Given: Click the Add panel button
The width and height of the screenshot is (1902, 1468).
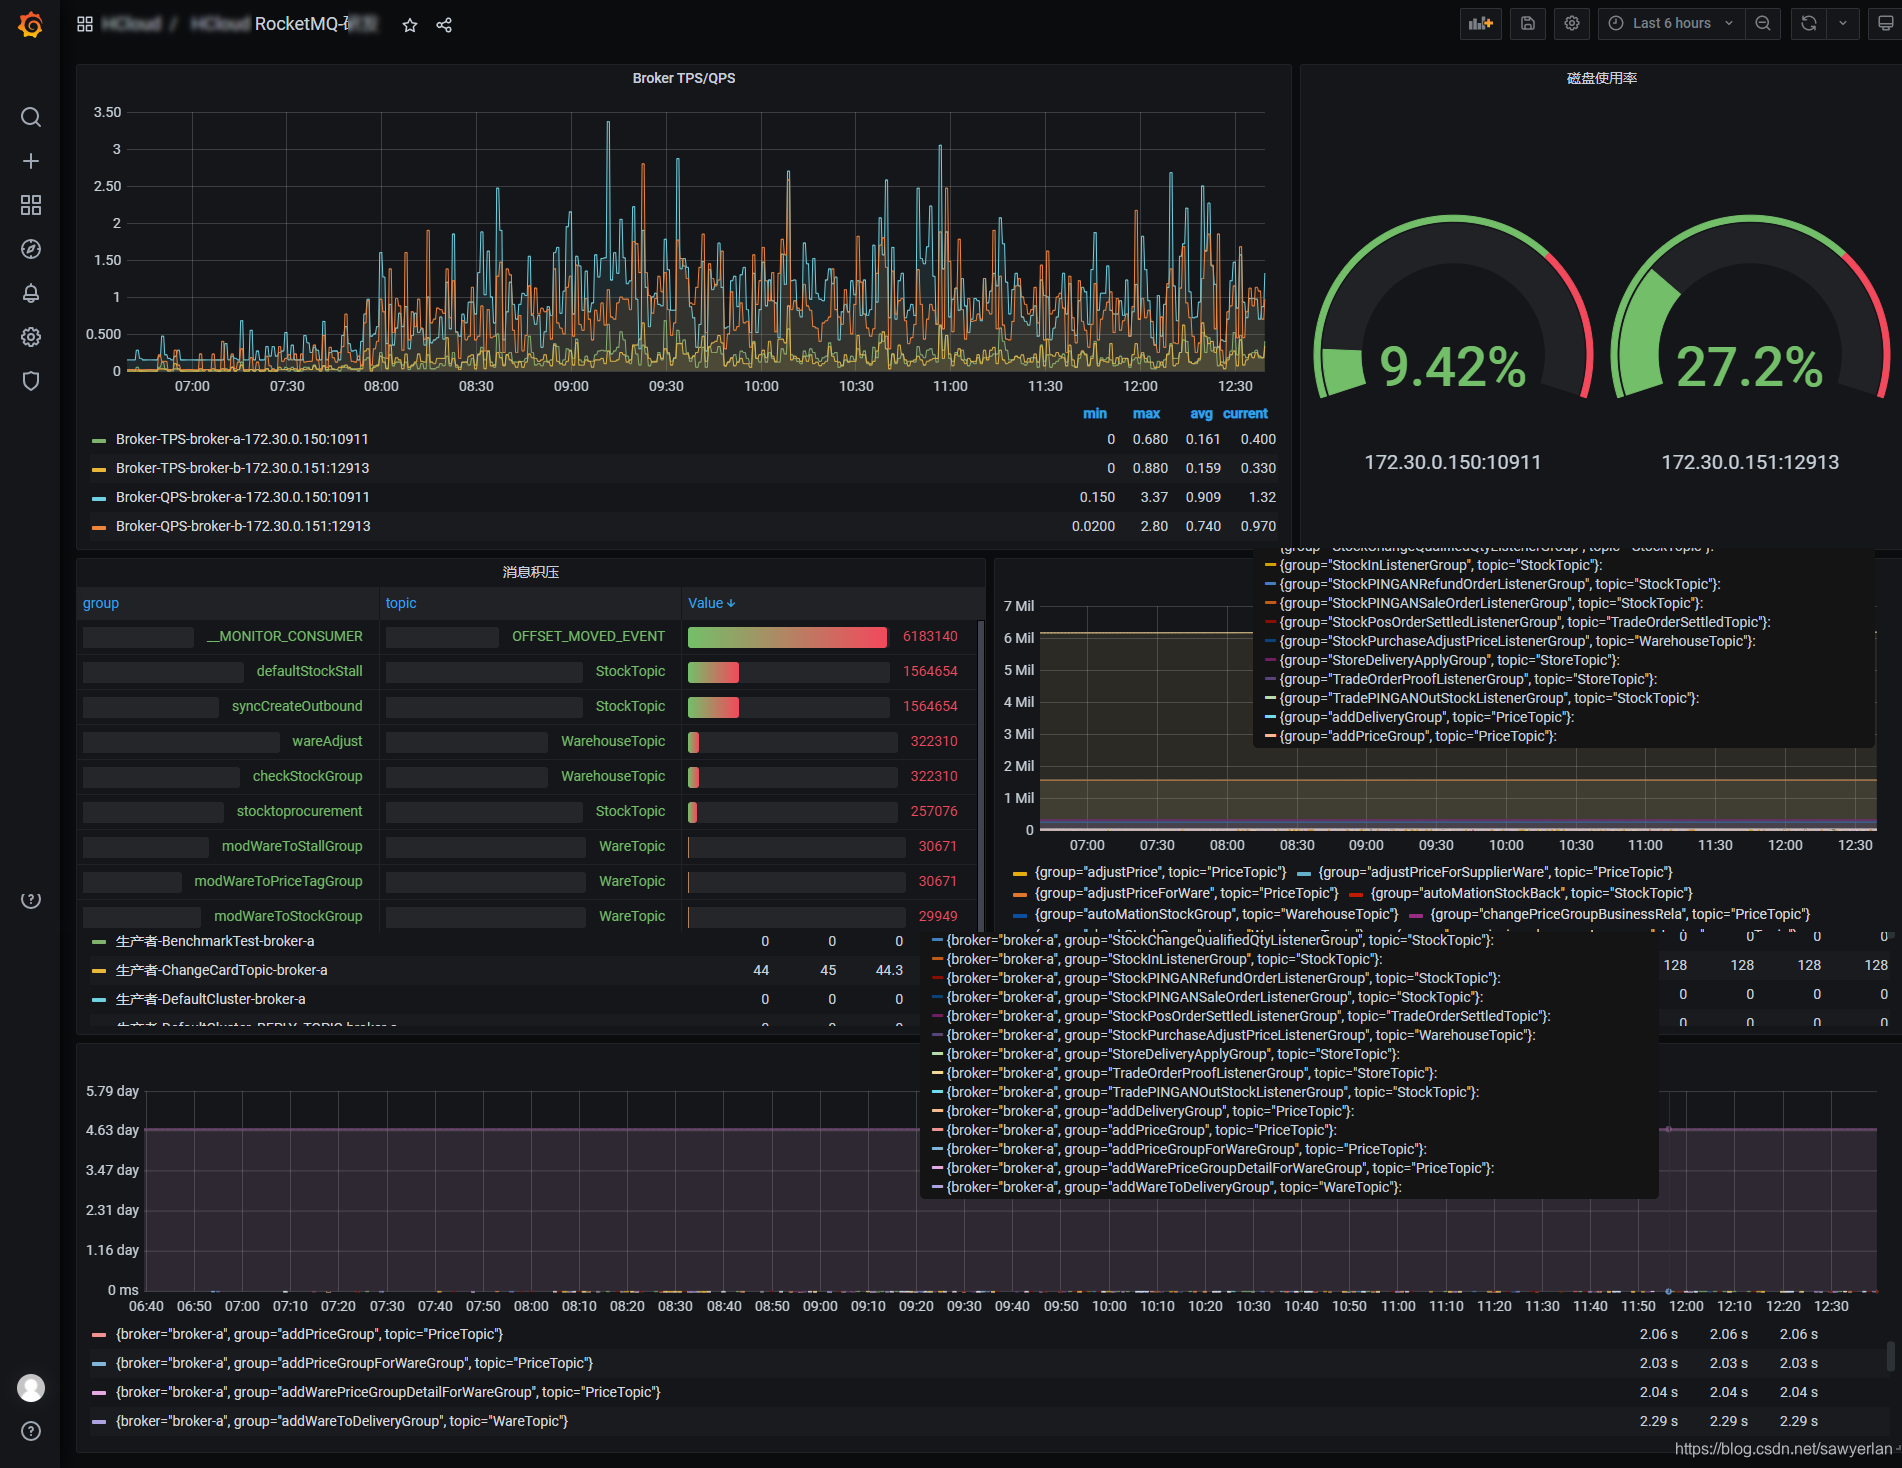Looking at the screenshot, I should (1480, 23).
